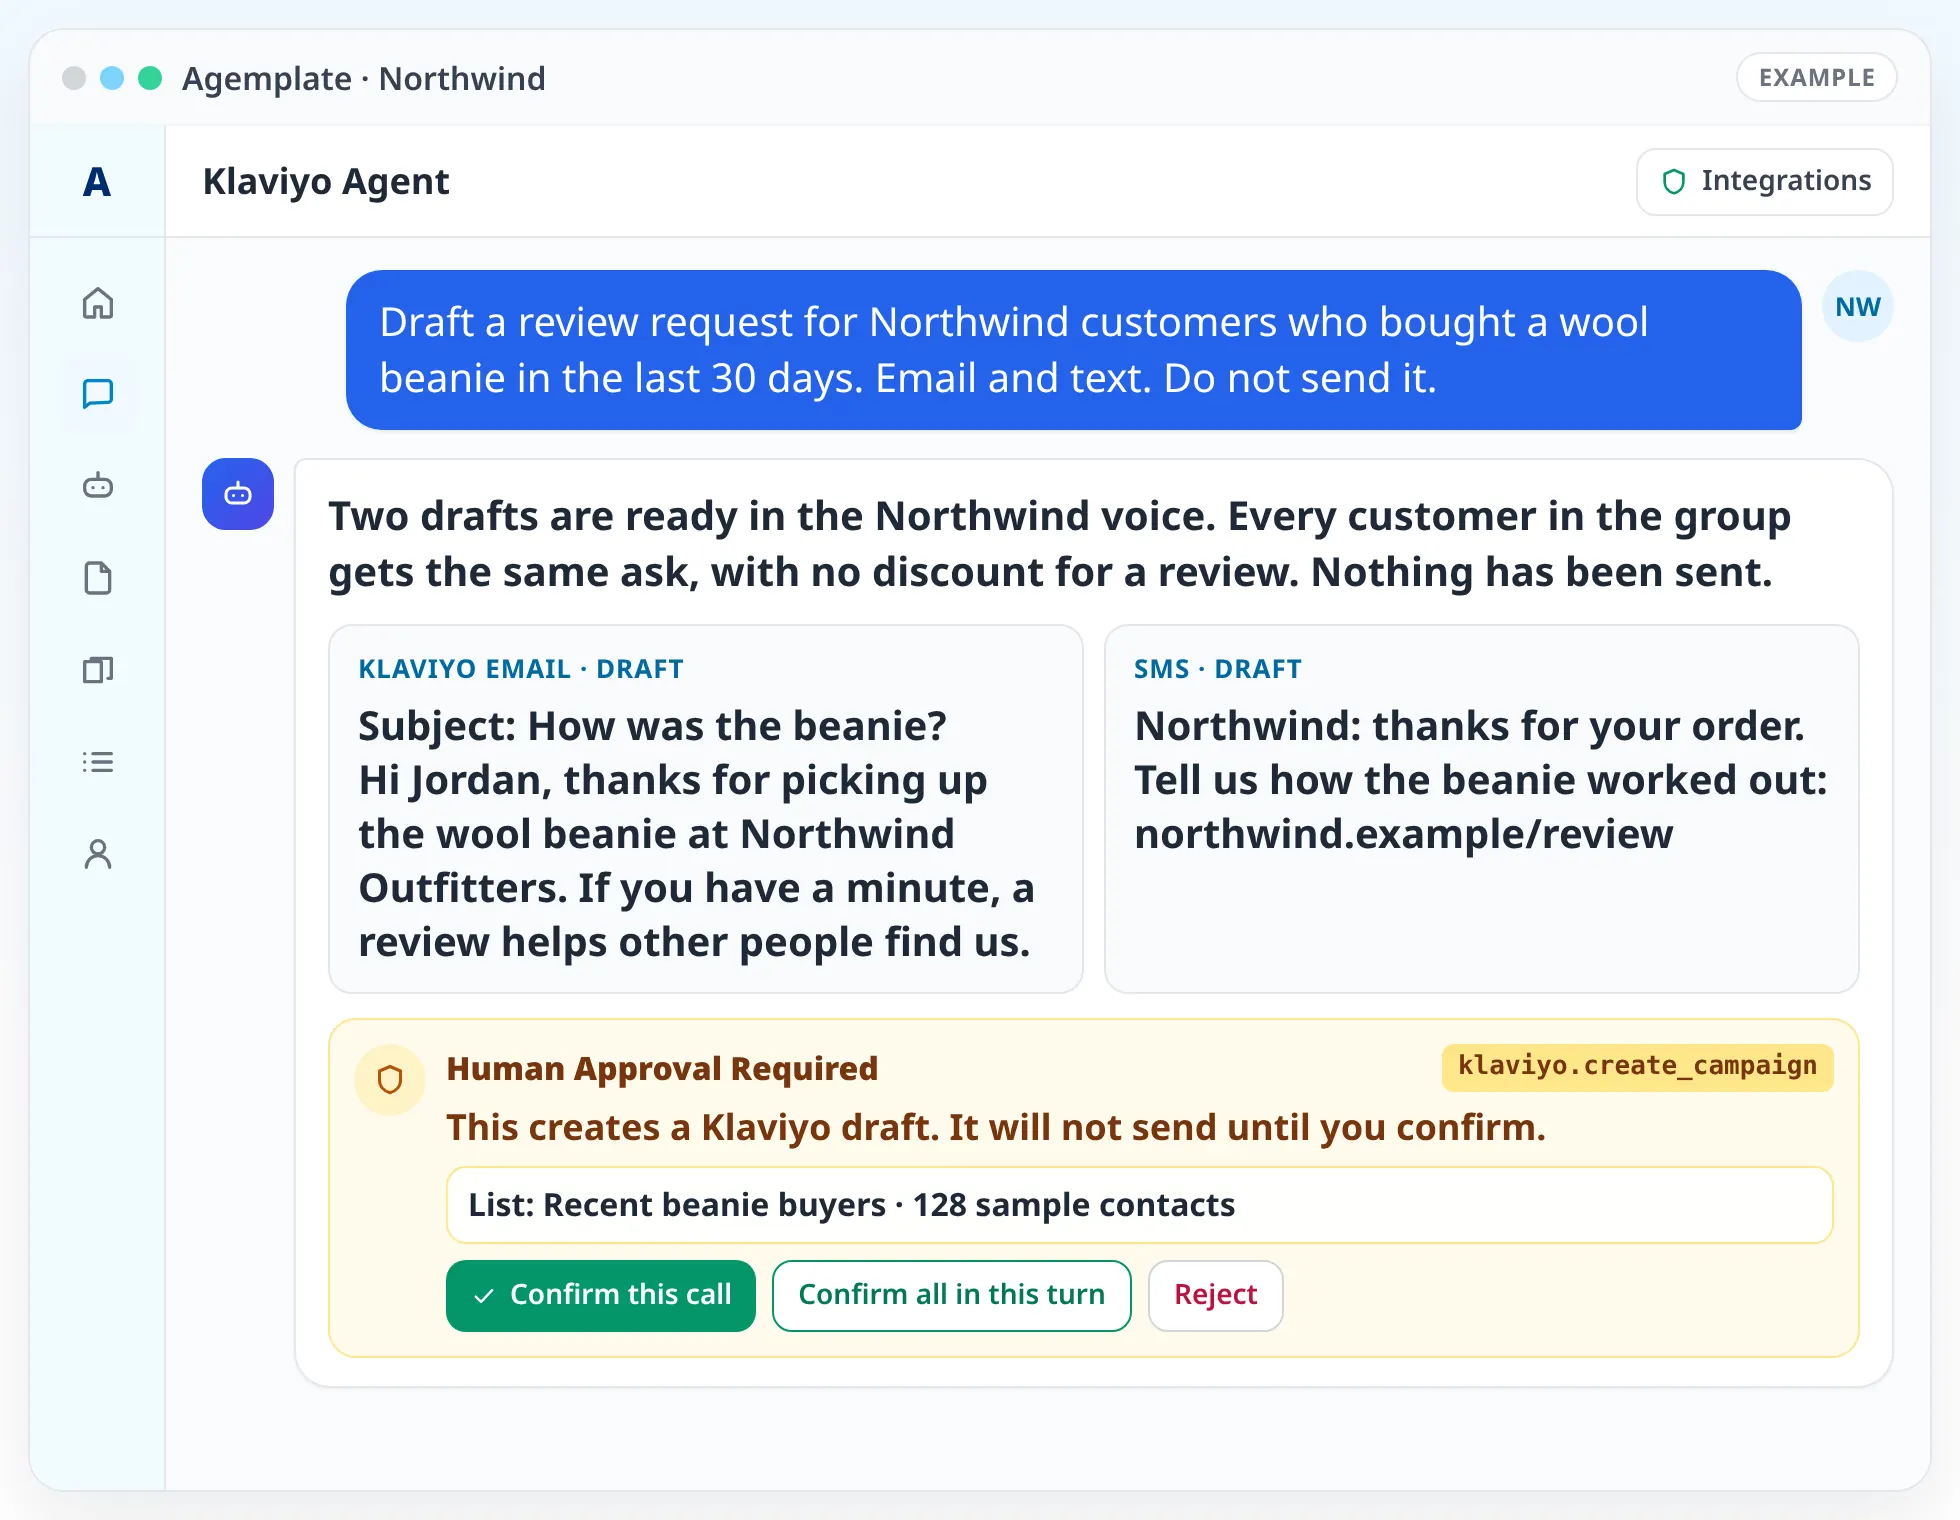Click 'Subject: How was the beanie?' line

[652, 726]
